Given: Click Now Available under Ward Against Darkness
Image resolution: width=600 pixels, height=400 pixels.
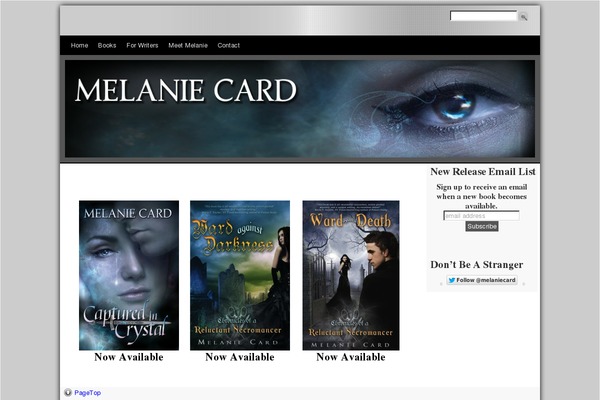Looking at the screenshot, I should click(x=240, y=357).
